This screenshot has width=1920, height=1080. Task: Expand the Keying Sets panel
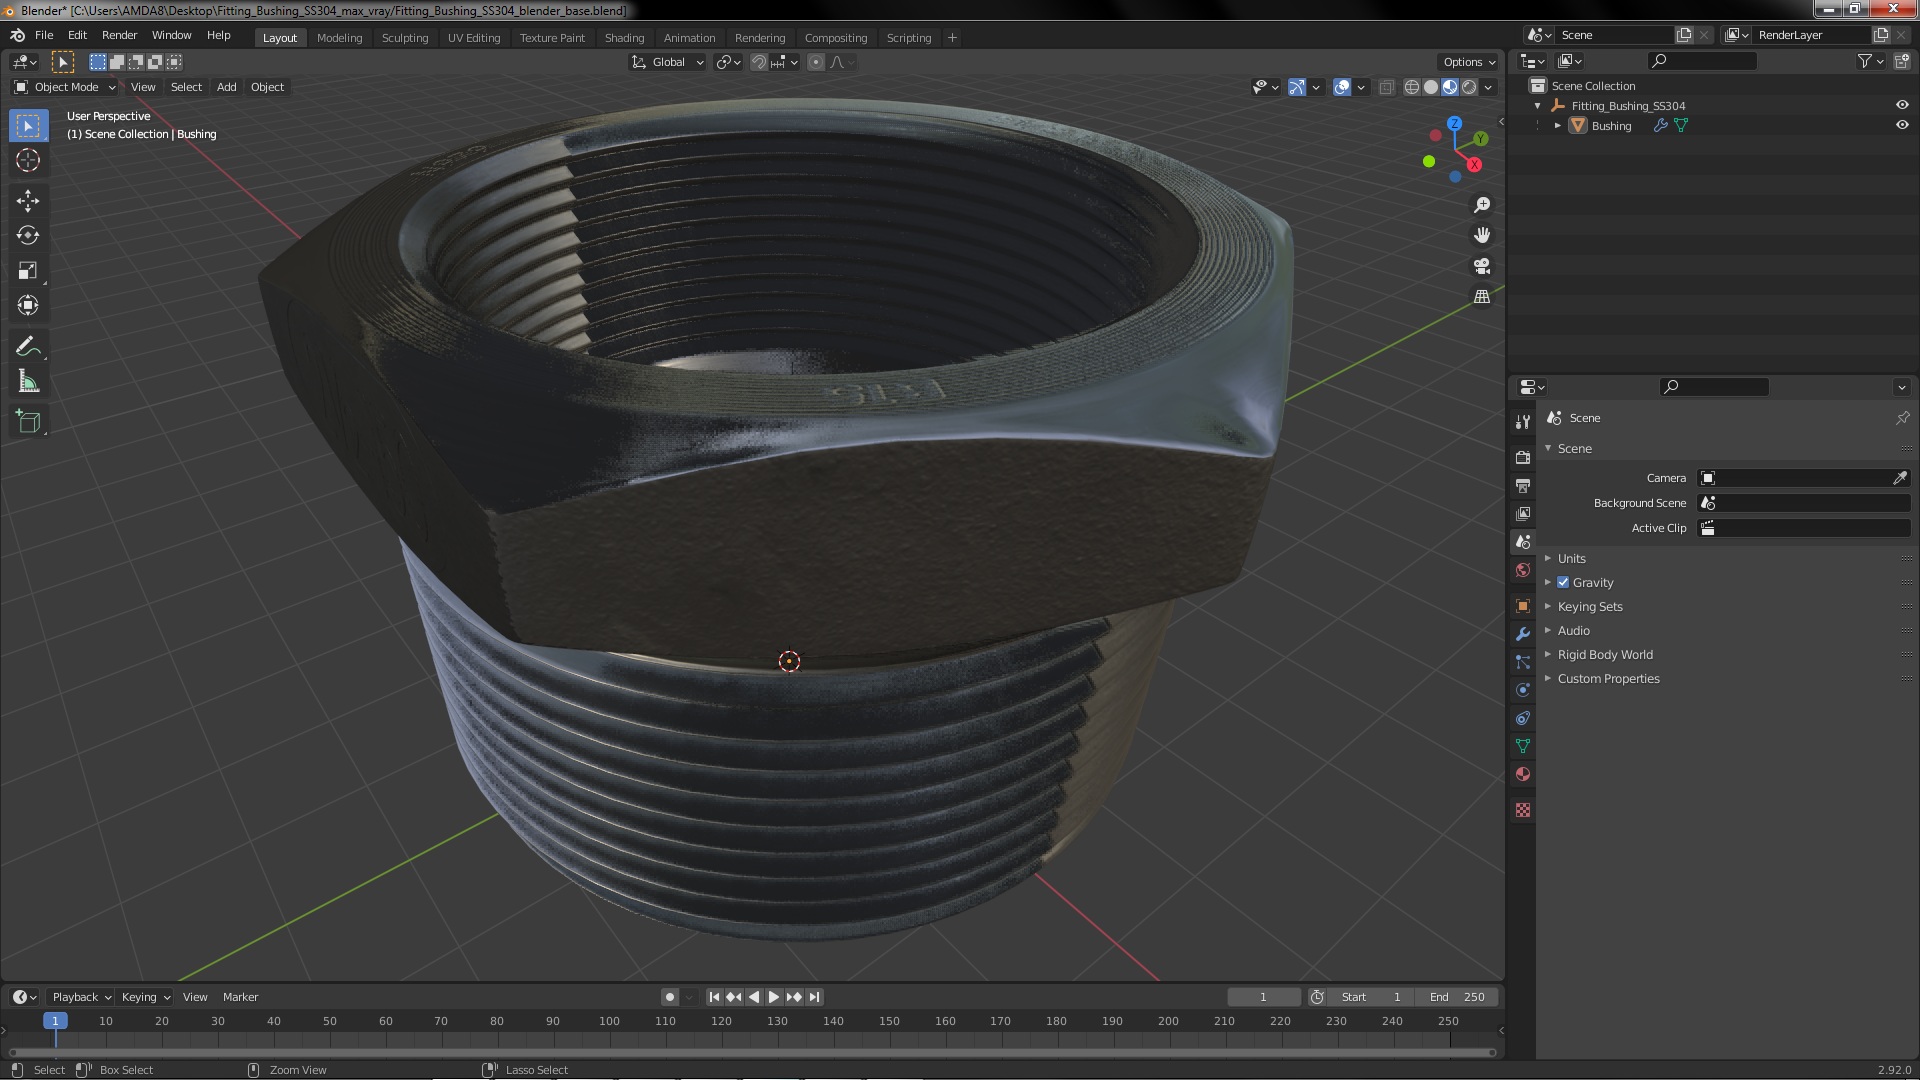click(1590, 607)
